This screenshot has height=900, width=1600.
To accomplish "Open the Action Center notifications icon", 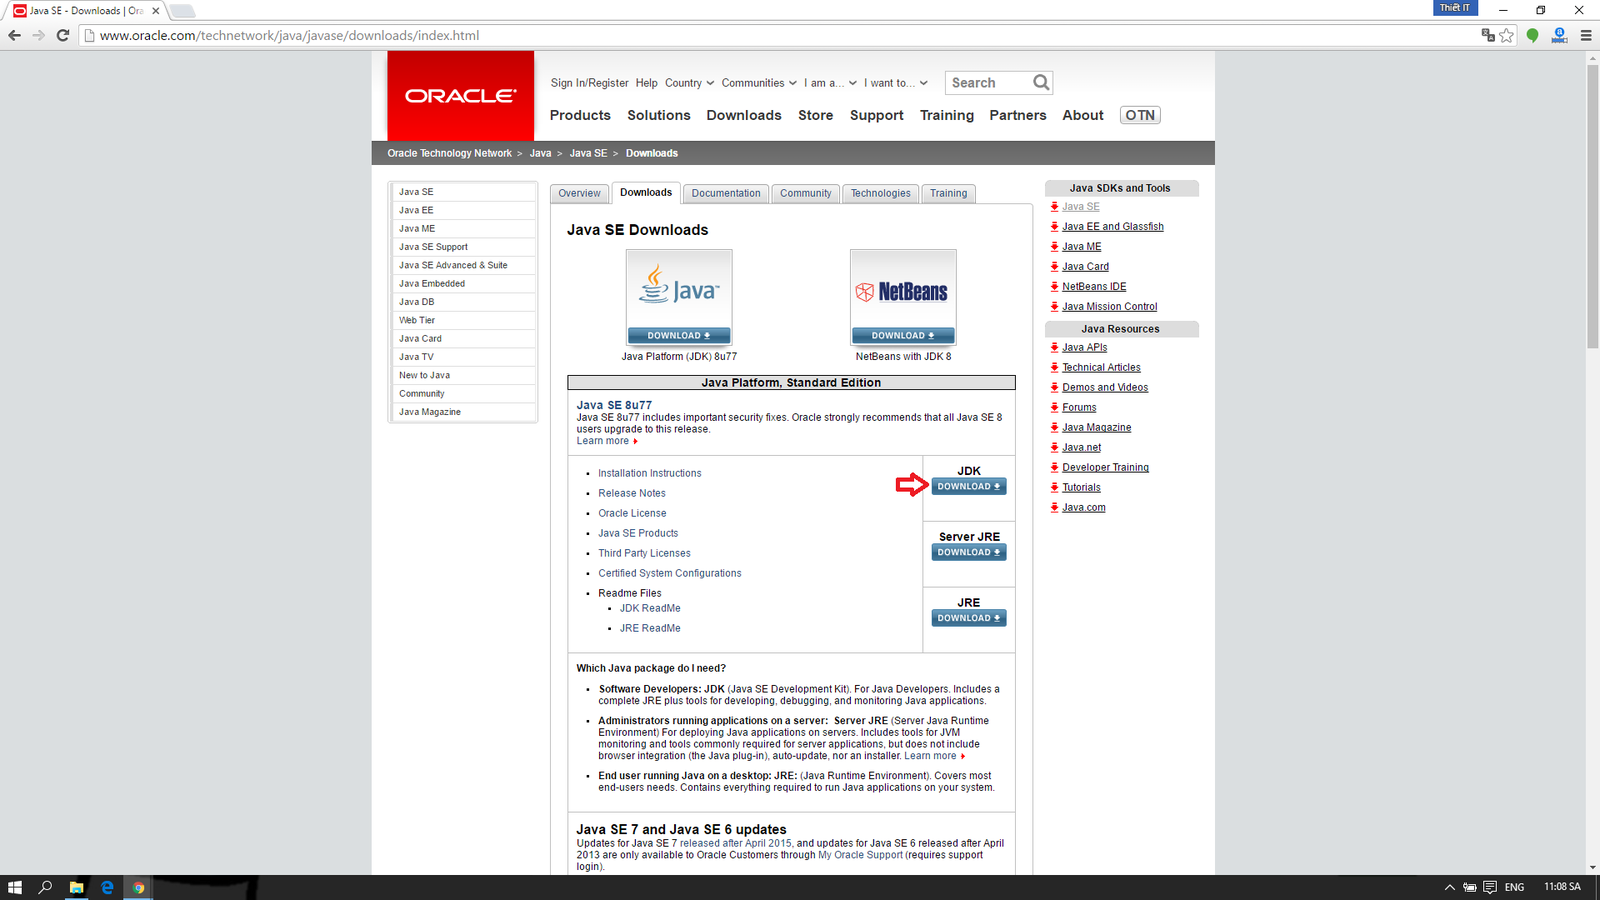I will point(1490,887).
